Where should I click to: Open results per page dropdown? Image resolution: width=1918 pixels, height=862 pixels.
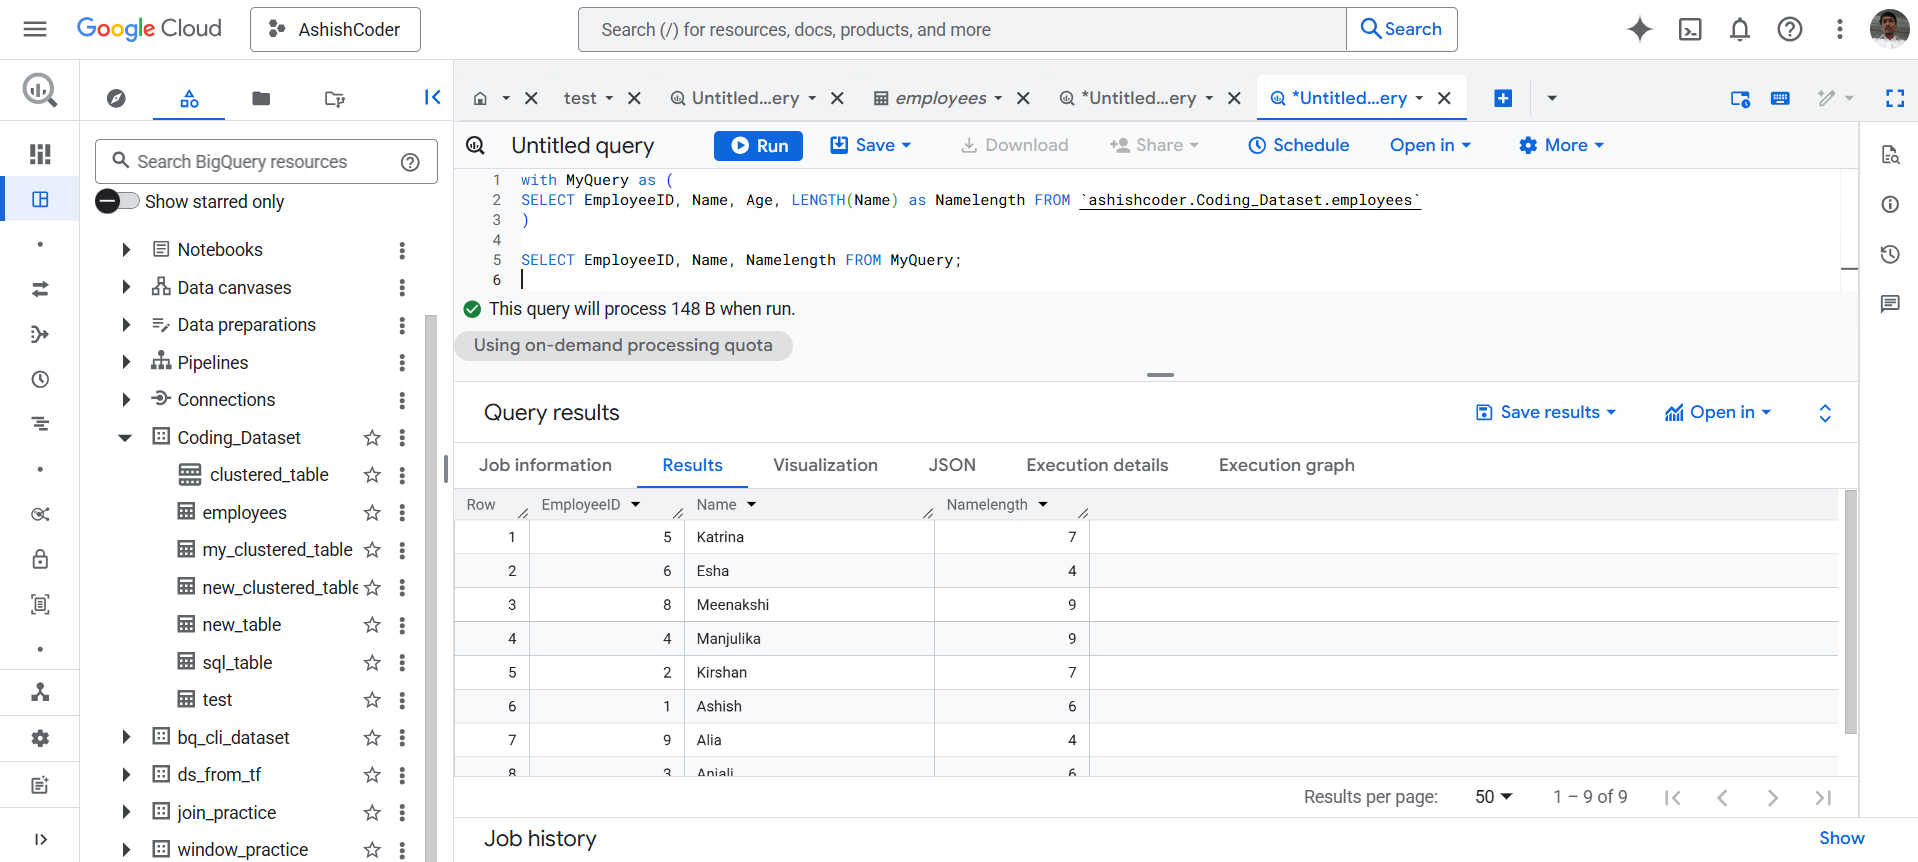click(1494, 797)
